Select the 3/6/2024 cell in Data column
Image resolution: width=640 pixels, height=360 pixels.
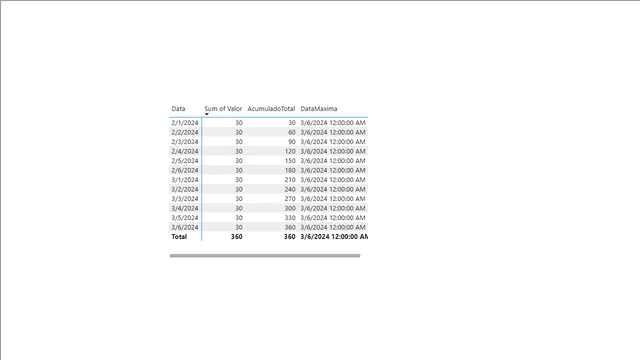click(x=184, y=227)
